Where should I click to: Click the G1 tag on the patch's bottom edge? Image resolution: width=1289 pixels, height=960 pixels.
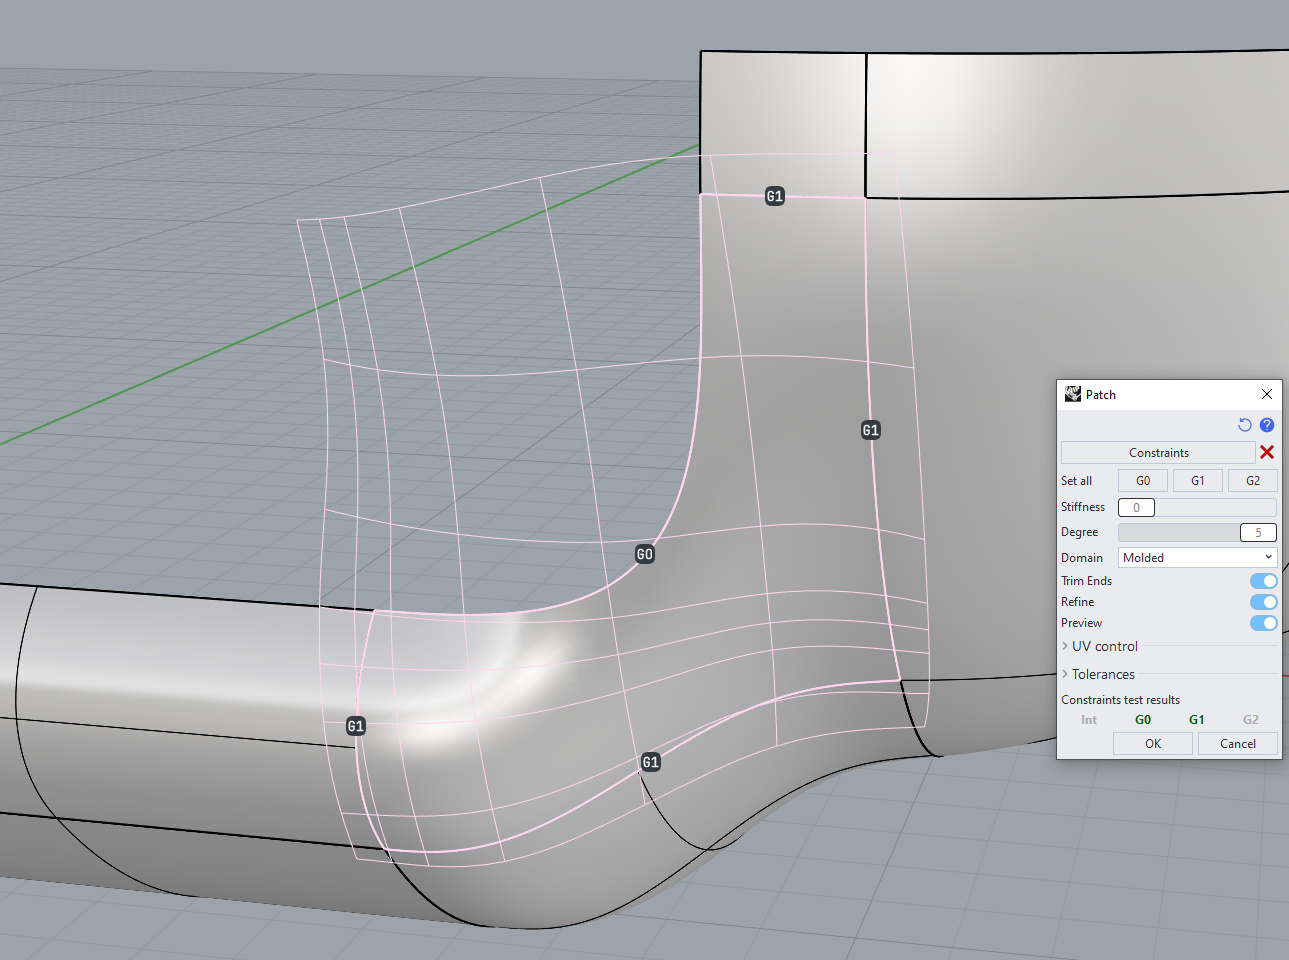651,762
